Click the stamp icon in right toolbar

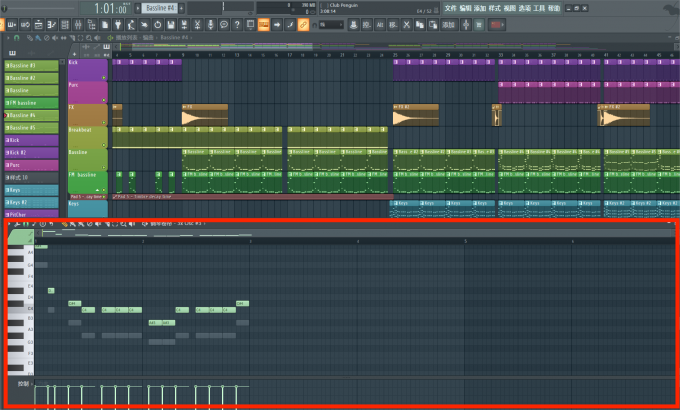[353, 25]
